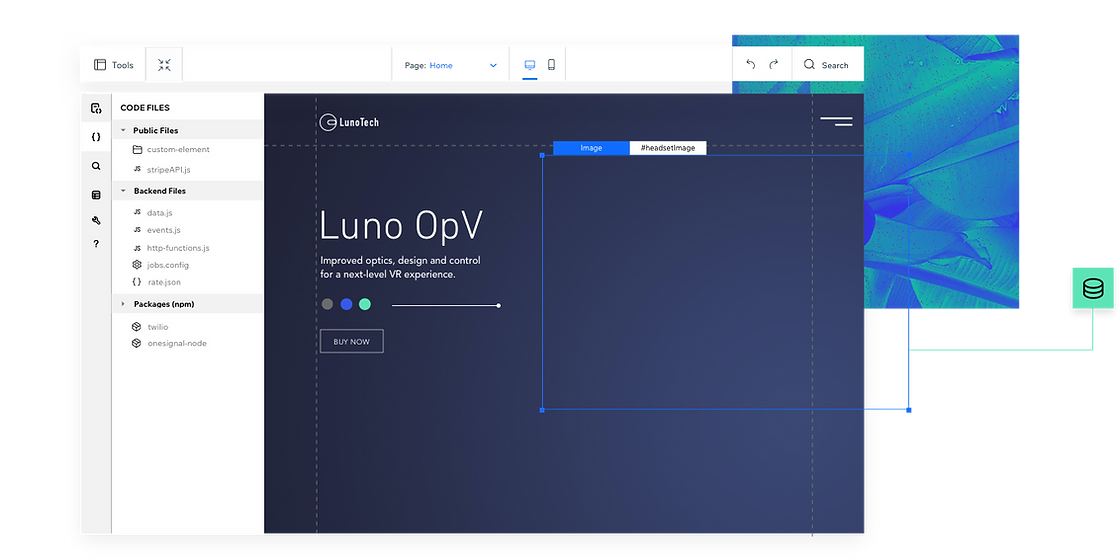Open stripeAPI.js file

pyautogui.click(x=169, y=170)
